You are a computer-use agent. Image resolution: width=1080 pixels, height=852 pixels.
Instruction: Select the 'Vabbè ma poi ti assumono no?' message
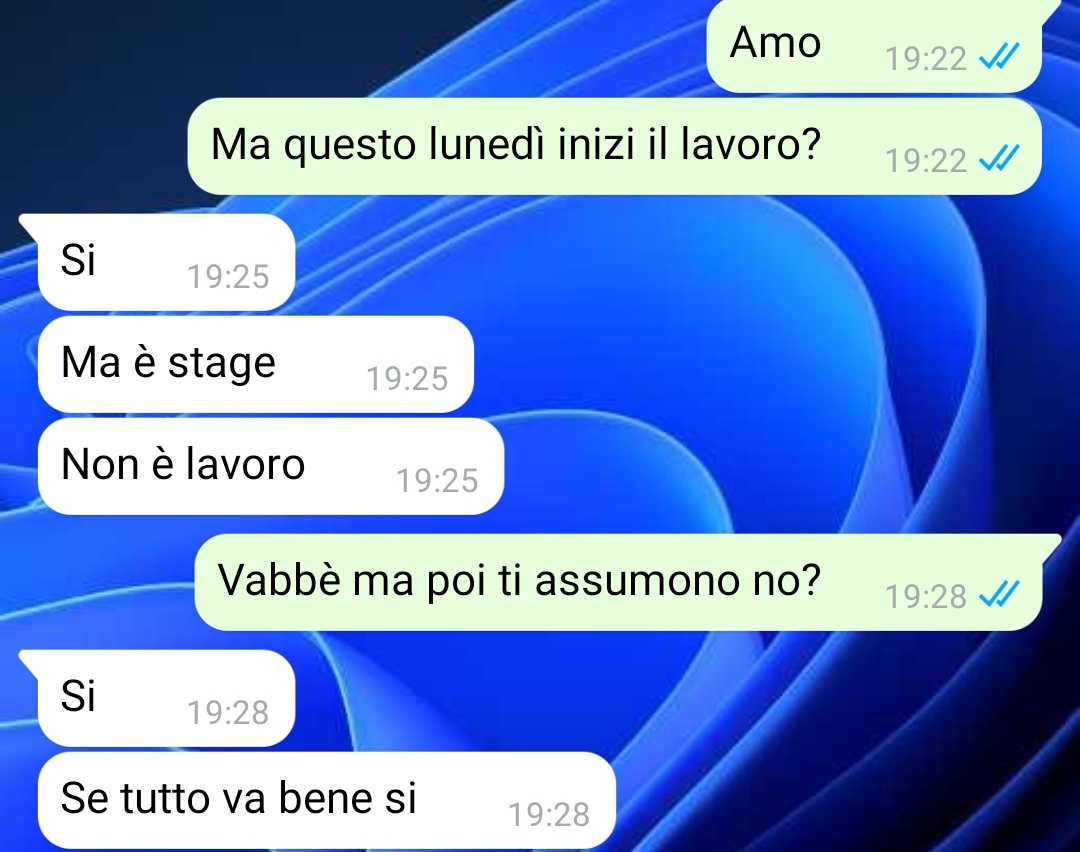point(618,582)
